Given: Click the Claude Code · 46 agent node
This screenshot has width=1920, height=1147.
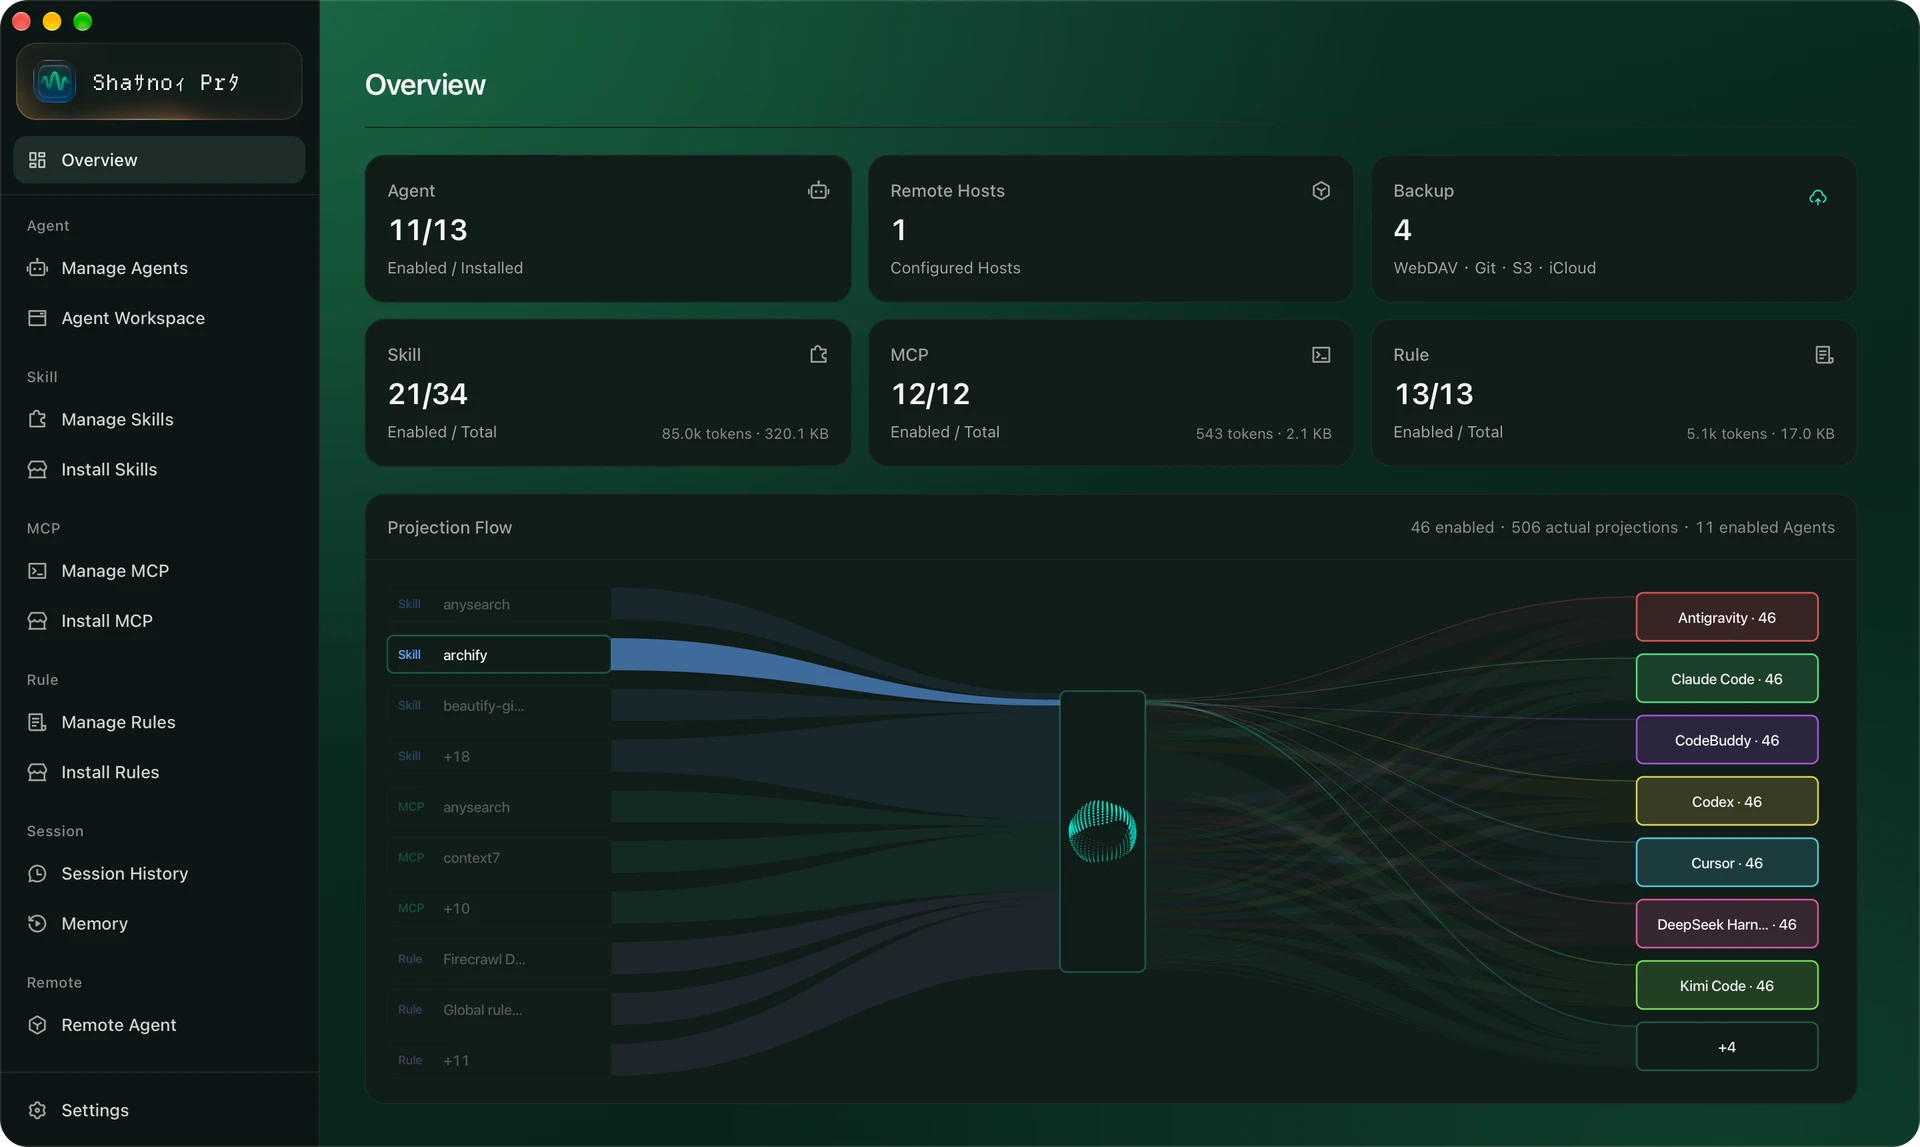Looking at the screenshot, I should 1726,679.
